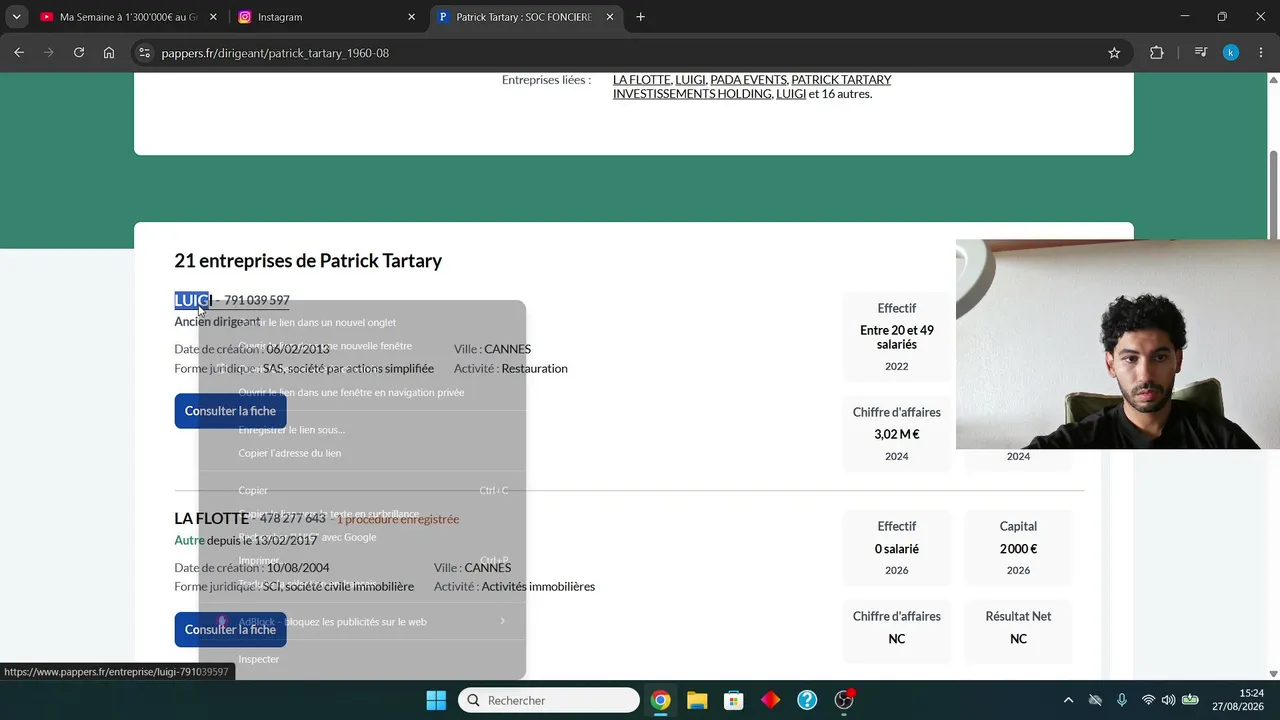Click the LA FLOTTE 'Résultat Net NC' card

click(x=1018, y=631)
